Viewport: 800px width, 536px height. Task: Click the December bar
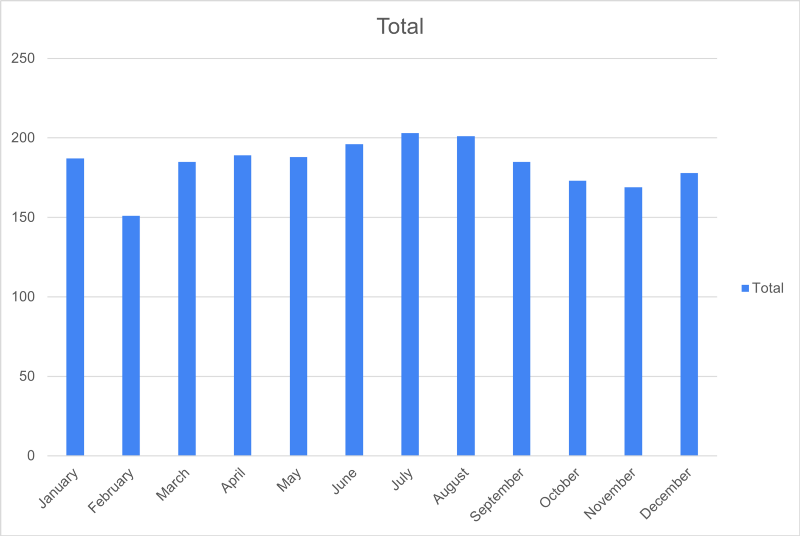click(x=689, y=314)
